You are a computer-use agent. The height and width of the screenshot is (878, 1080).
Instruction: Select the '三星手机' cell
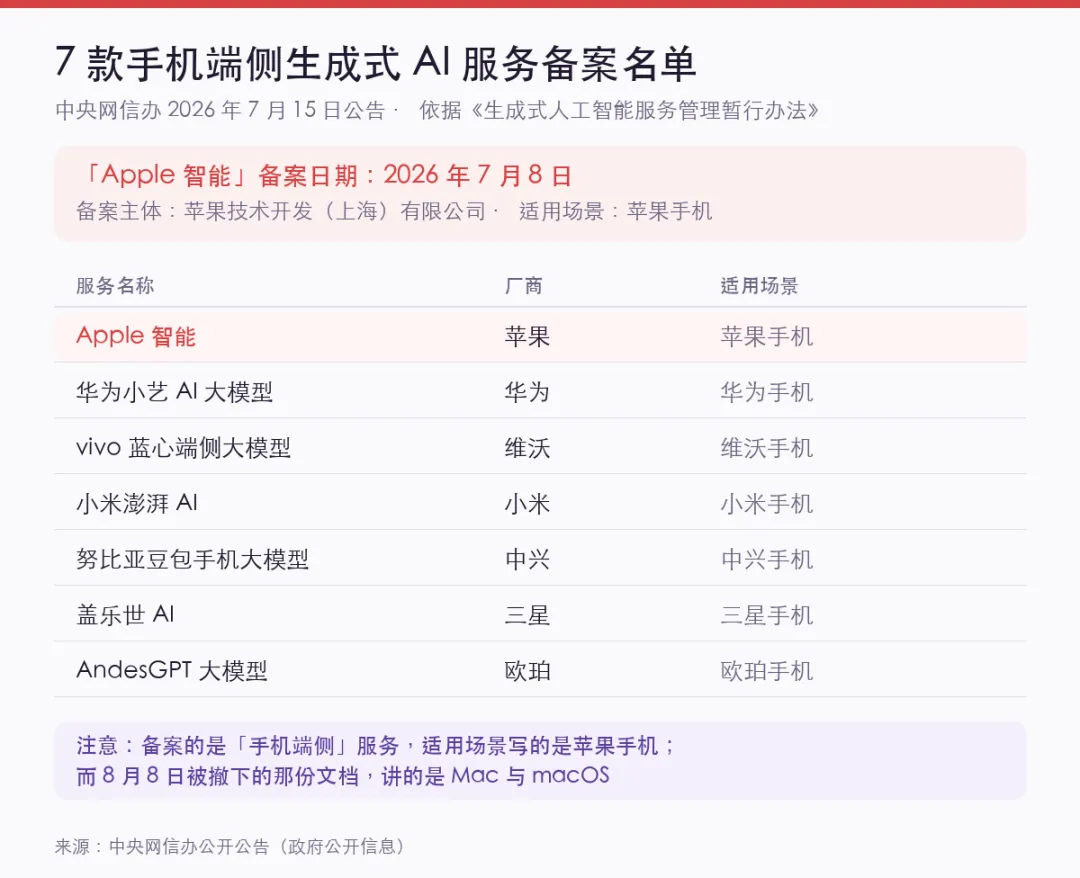point(767,615)
